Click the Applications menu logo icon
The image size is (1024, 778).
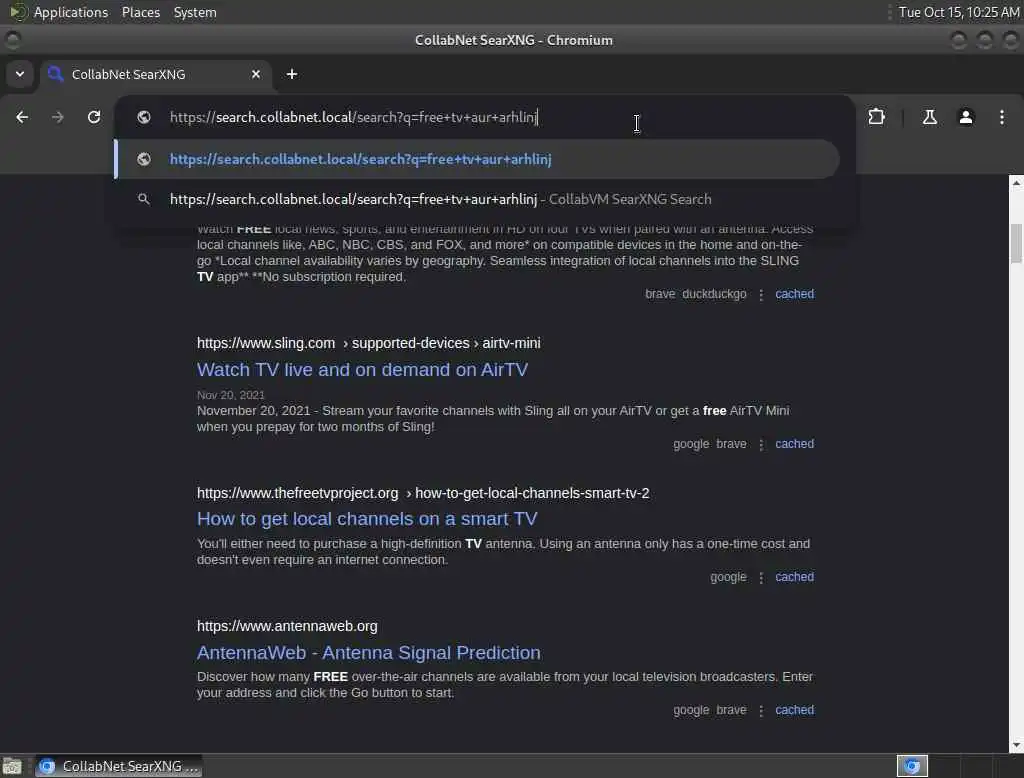click(18, 12)
